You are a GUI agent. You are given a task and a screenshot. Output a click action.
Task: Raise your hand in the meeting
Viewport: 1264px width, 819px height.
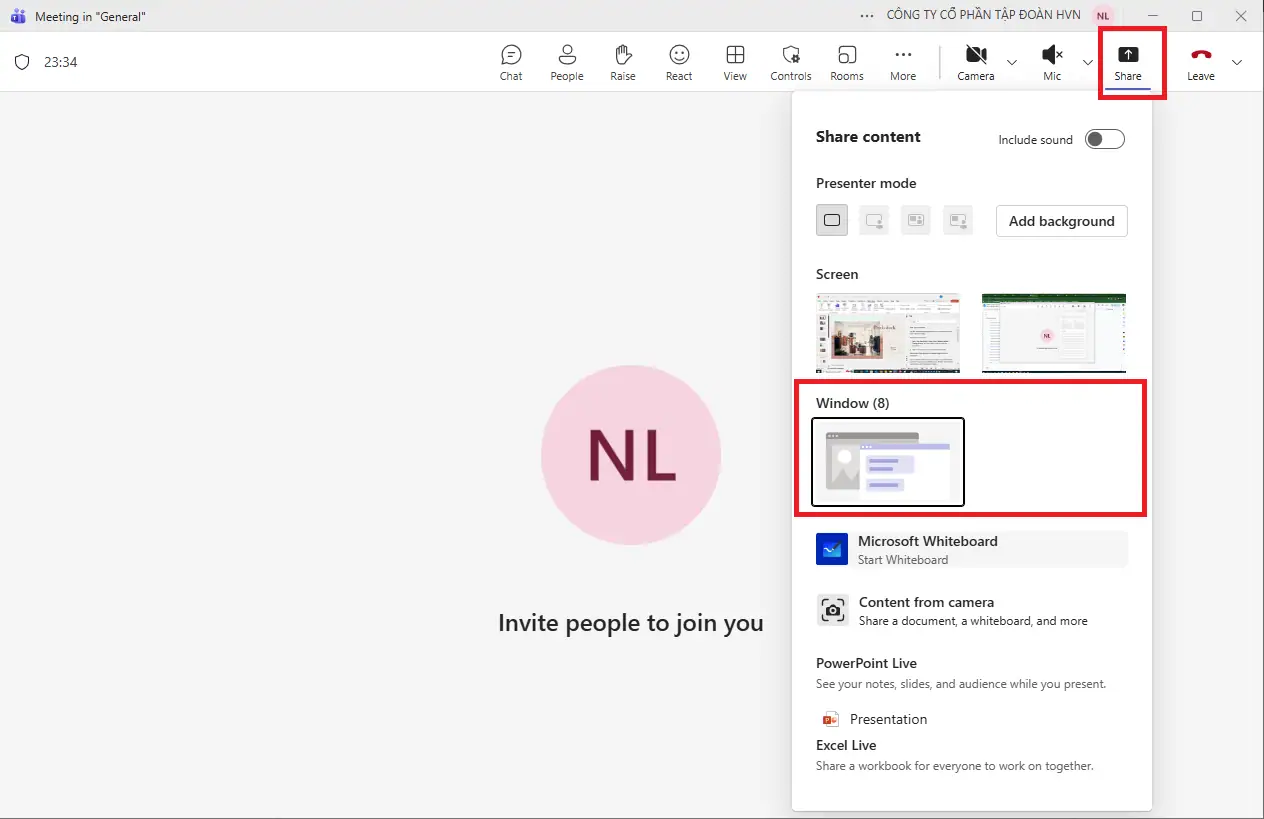point(623,62)
